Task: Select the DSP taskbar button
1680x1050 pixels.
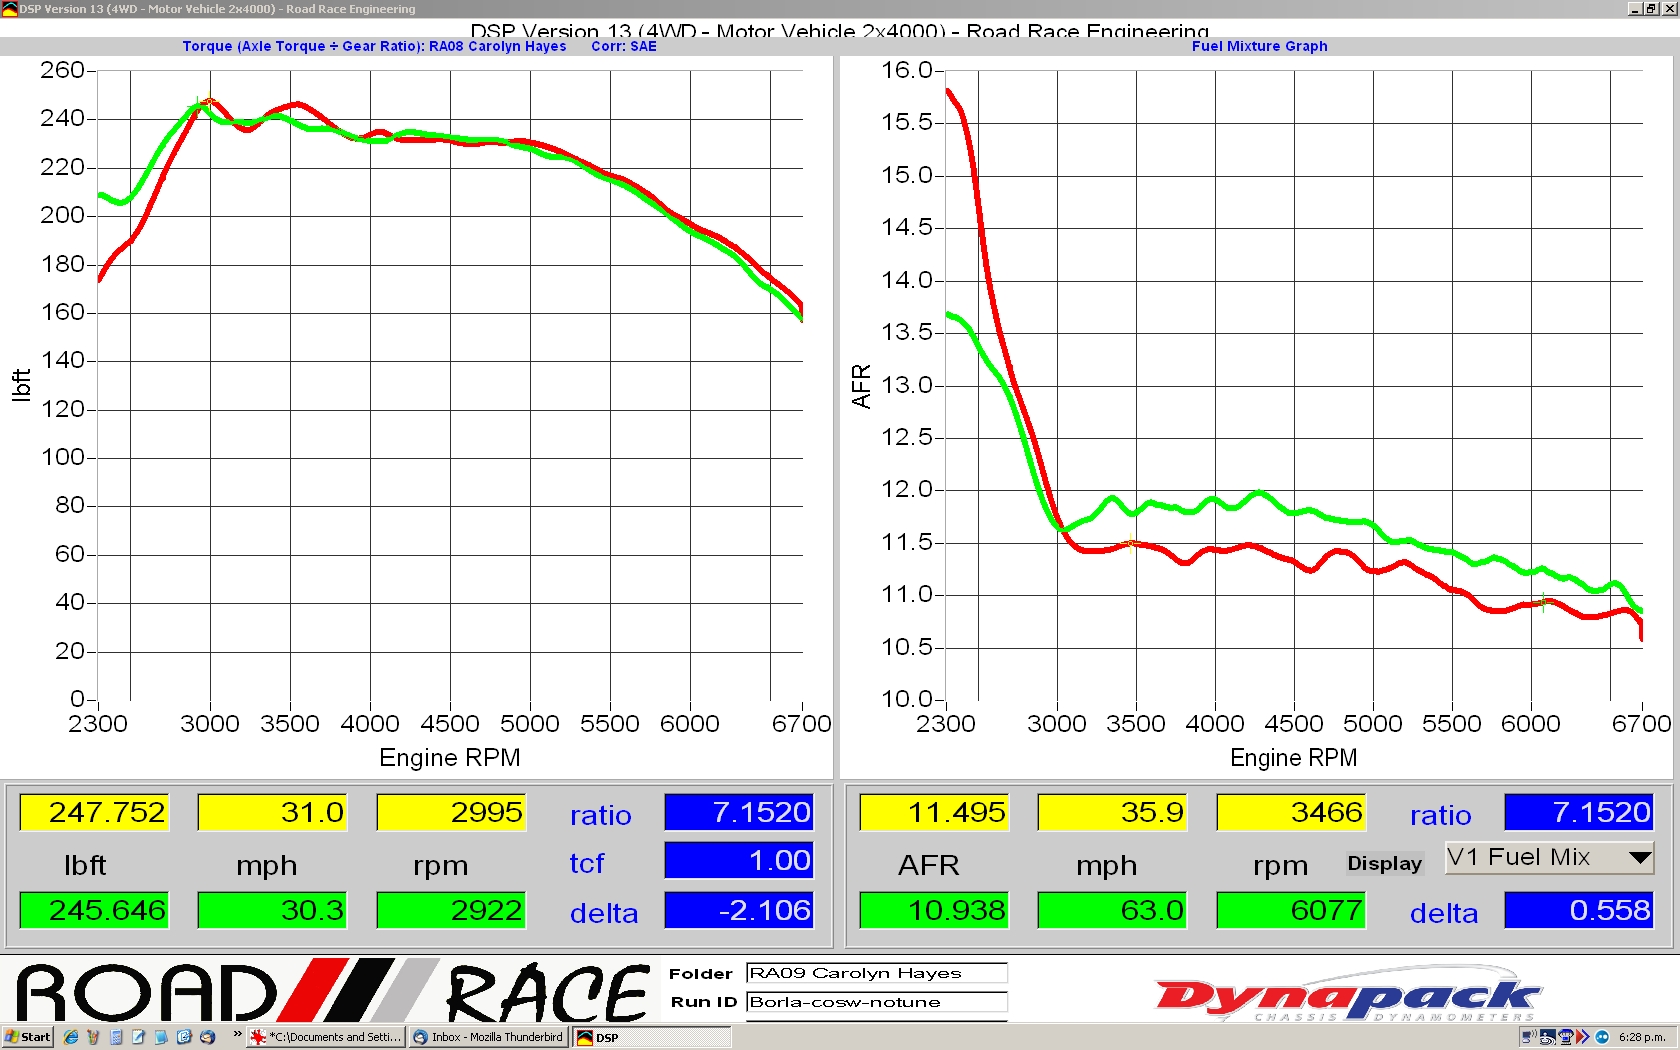Action: click(x=650, y=1037)
